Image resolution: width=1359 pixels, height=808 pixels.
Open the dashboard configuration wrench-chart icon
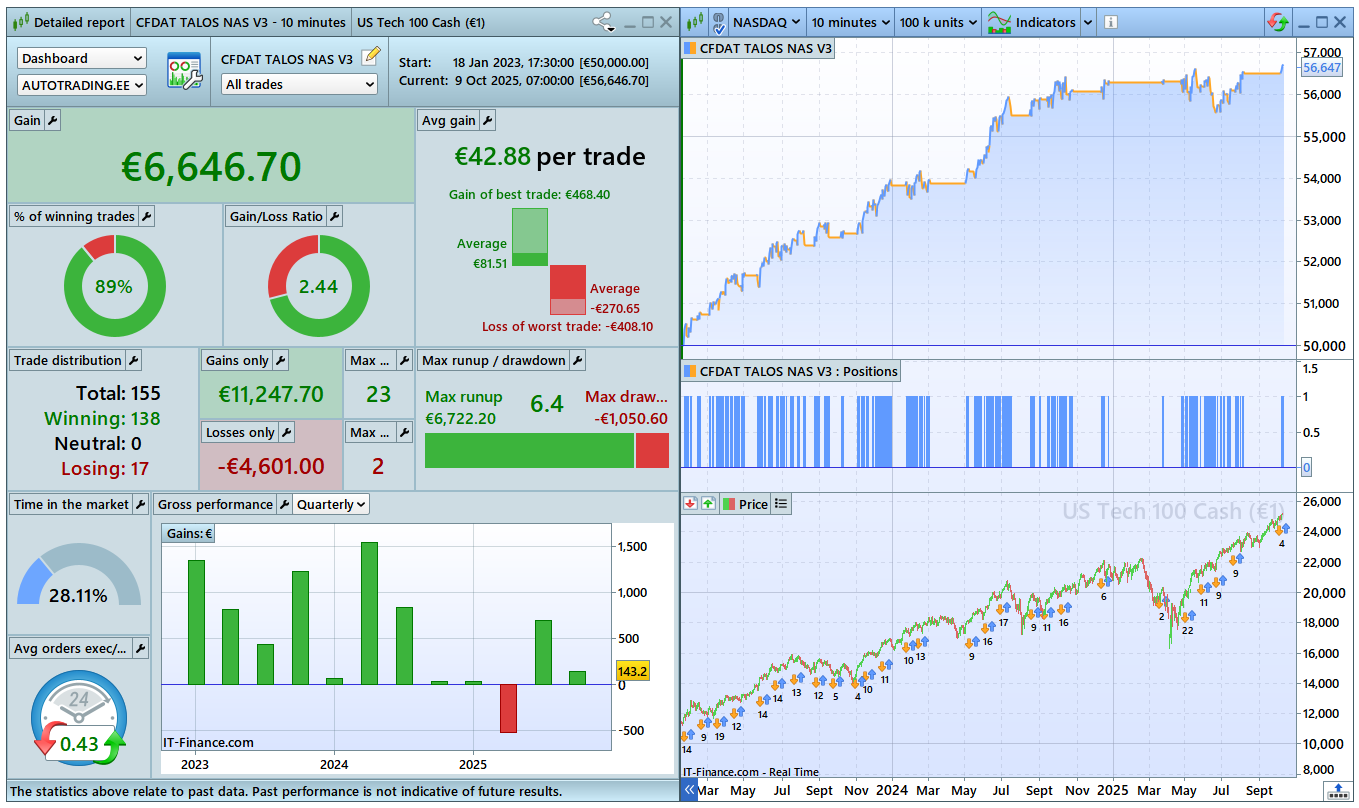tap(184, 72)
